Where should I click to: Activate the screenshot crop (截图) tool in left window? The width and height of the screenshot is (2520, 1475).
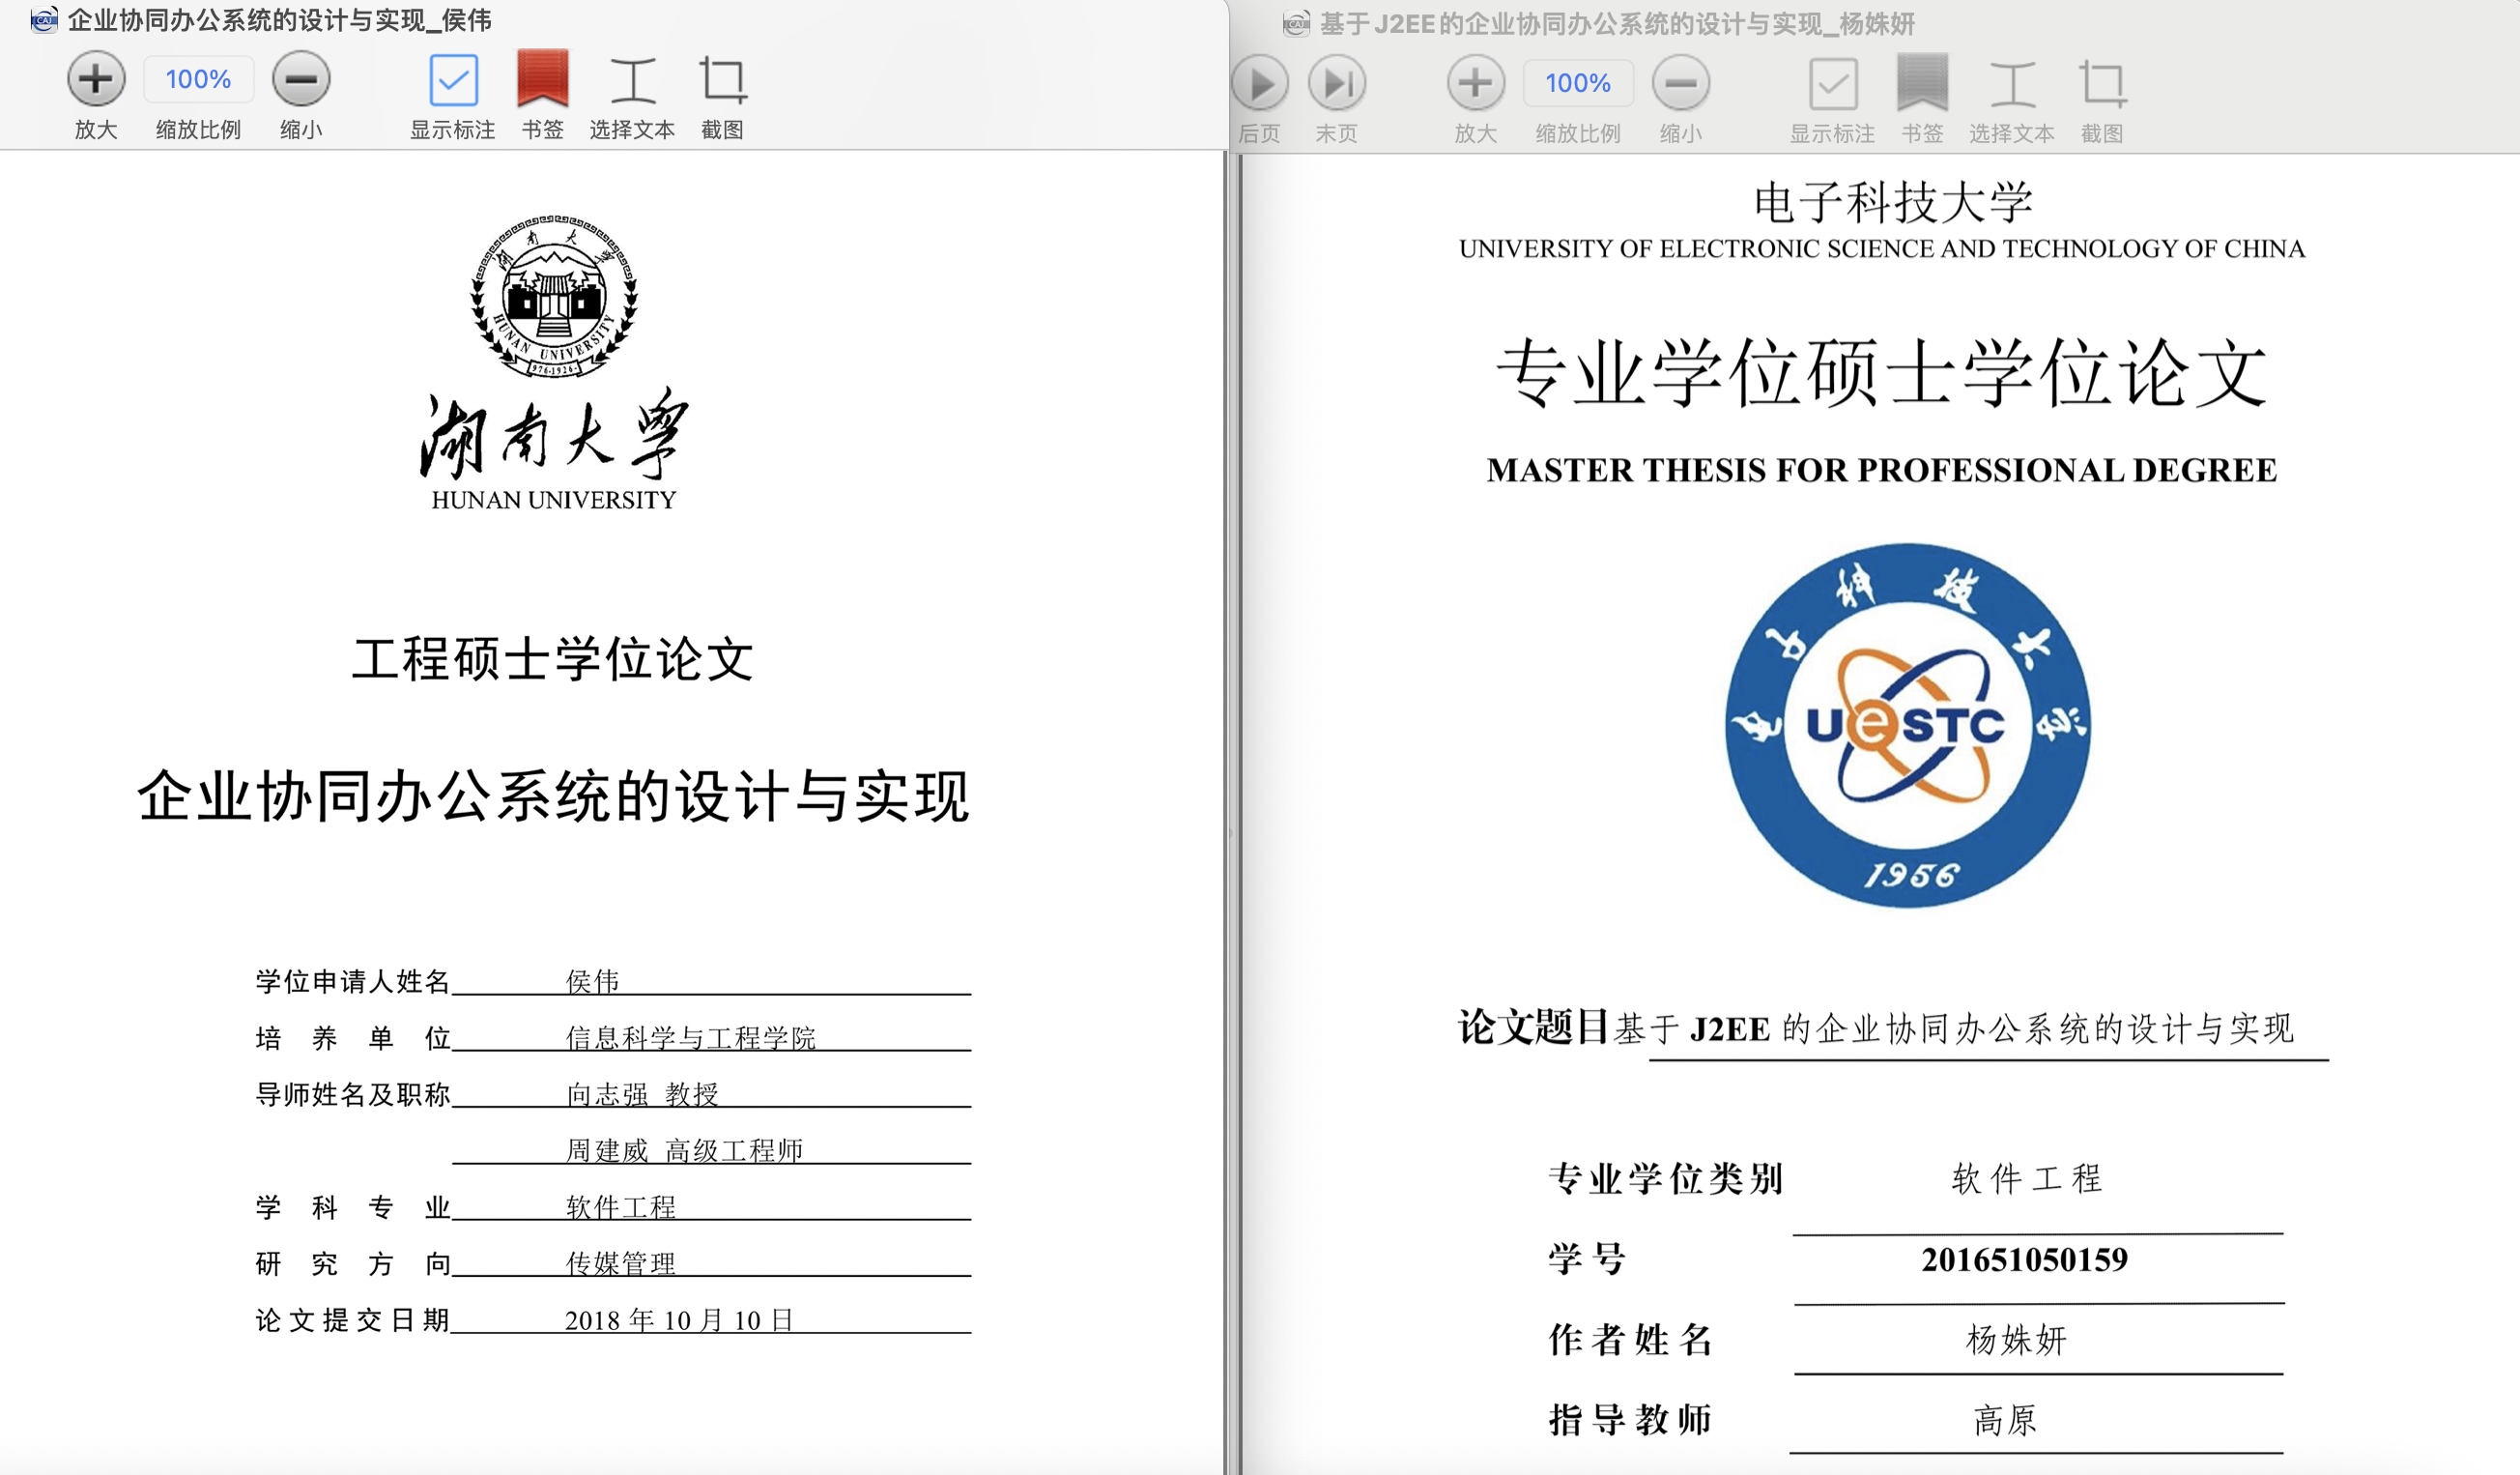[x=722, y=81]
